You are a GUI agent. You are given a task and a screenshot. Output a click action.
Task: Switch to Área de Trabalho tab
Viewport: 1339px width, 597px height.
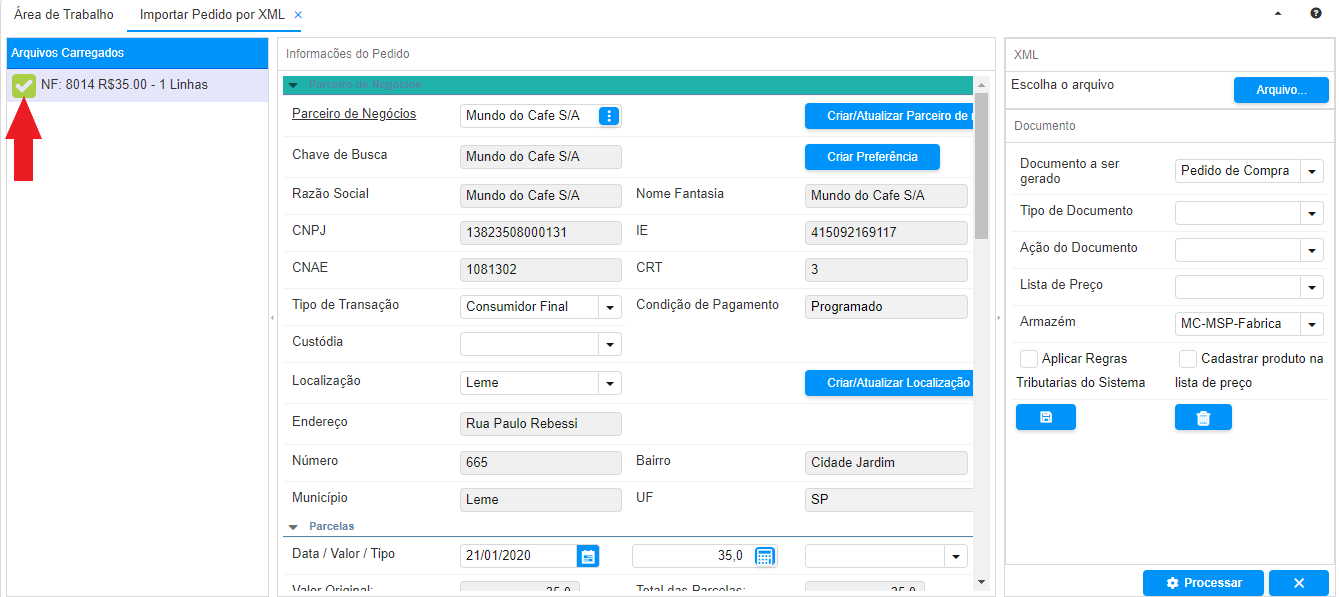pyautogui.click(x=64, y=15)
